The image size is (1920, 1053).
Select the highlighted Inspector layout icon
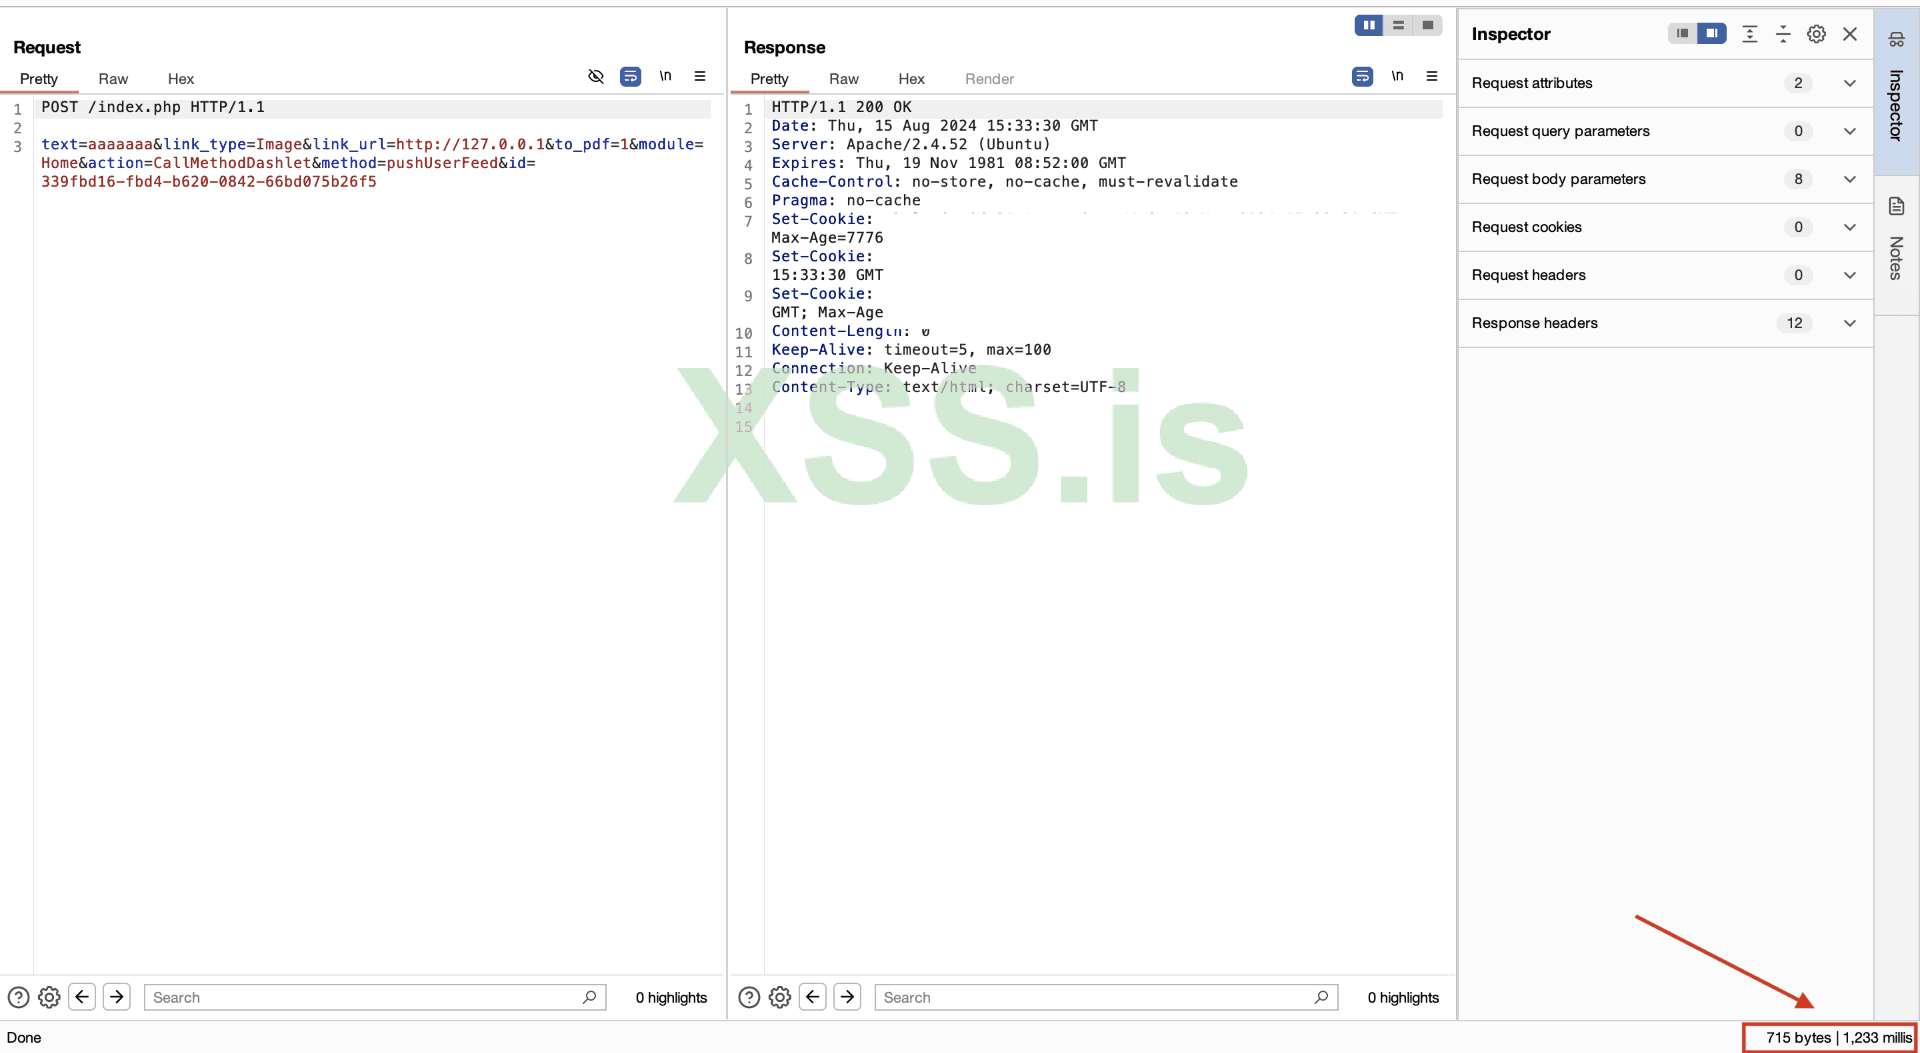(x=1712, y=33)
